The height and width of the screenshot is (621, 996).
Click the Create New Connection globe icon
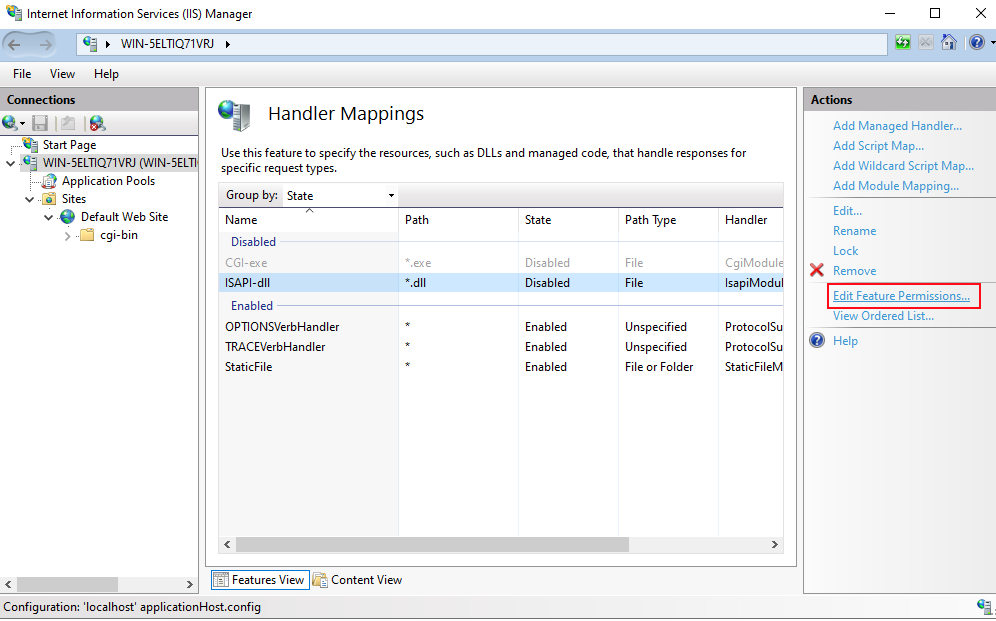point(10,123)
